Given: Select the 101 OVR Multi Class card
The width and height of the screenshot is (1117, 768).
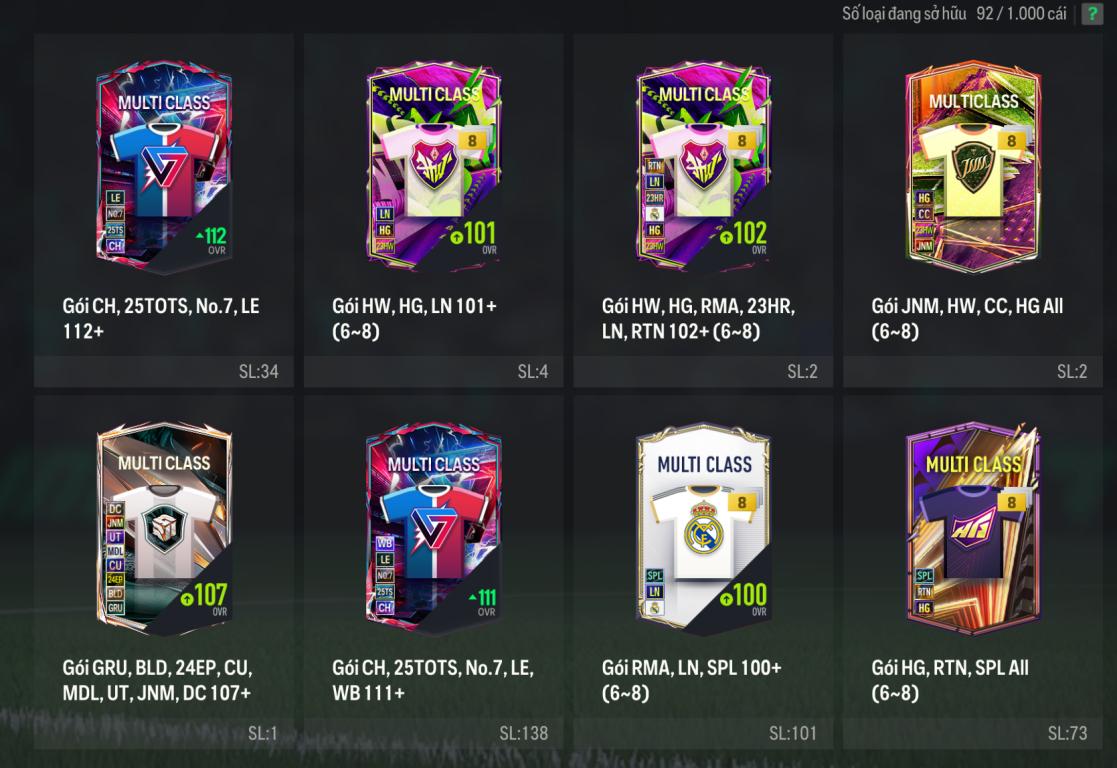Looking at the screenshot, I should (x=433, y=167).
